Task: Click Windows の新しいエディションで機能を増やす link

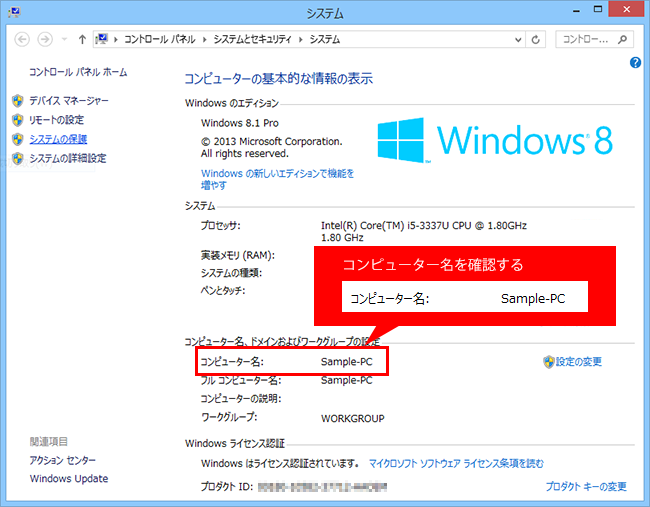Action: tap(277, 179)
